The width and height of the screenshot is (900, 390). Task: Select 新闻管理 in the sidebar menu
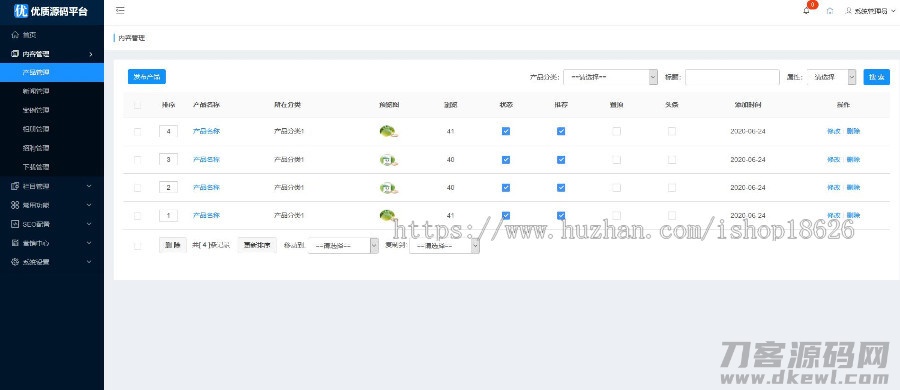click(x=36, y=91)
